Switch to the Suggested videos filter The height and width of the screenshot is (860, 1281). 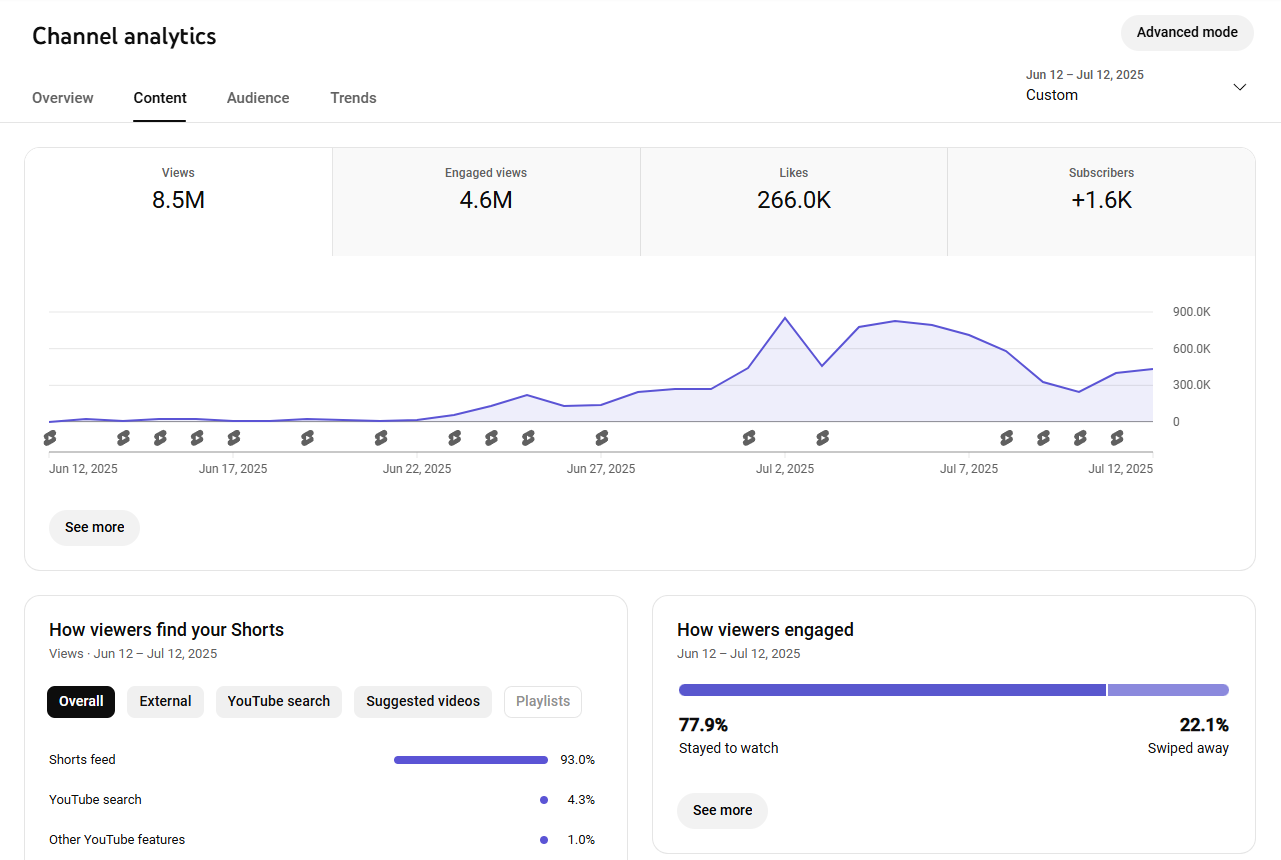click(422, 702)
